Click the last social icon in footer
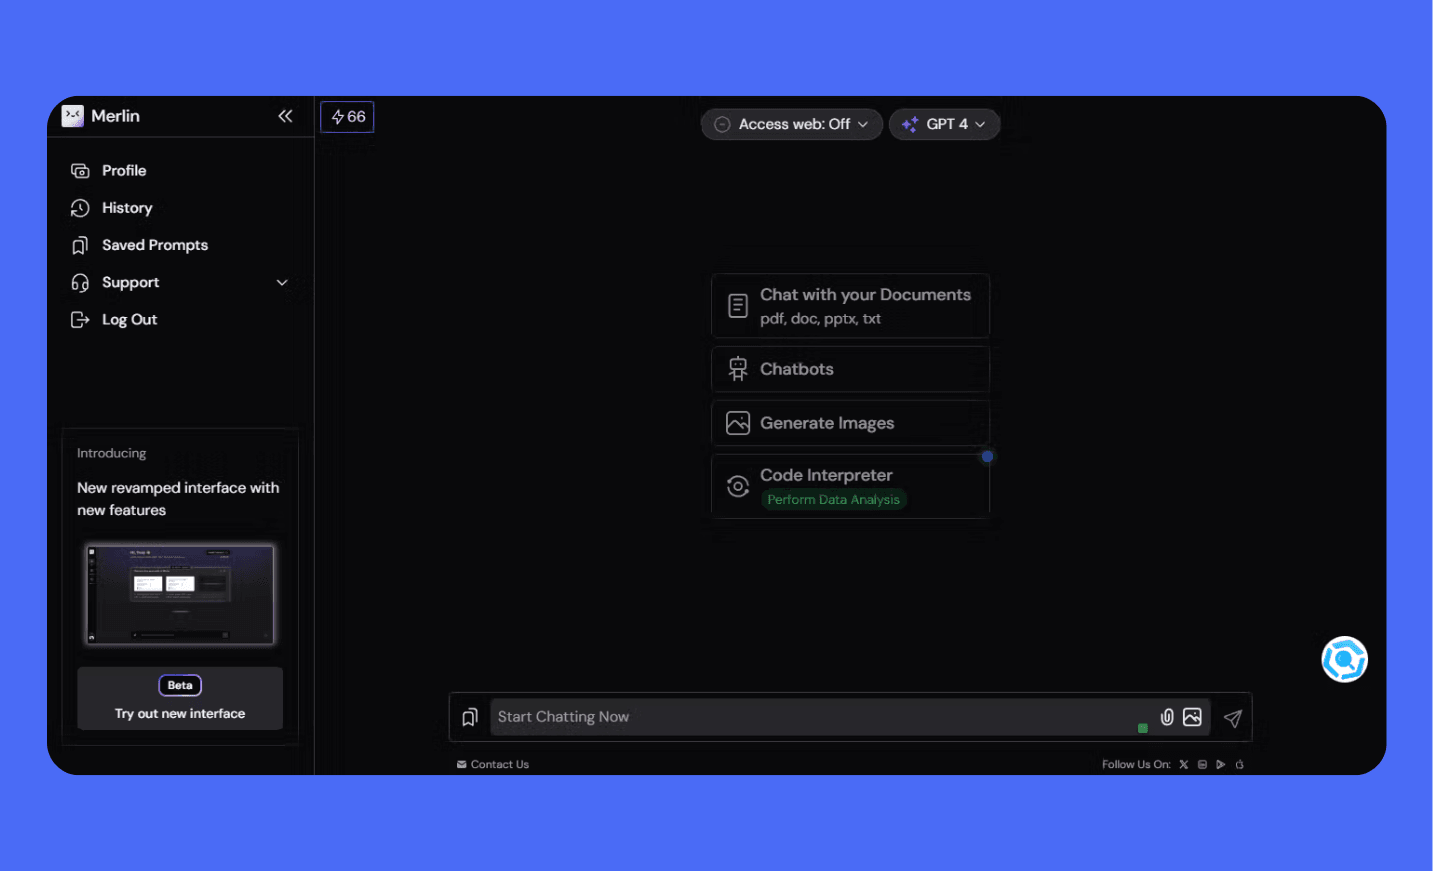The width and height of the screenshot is (1434, 872). (1240, 765)
